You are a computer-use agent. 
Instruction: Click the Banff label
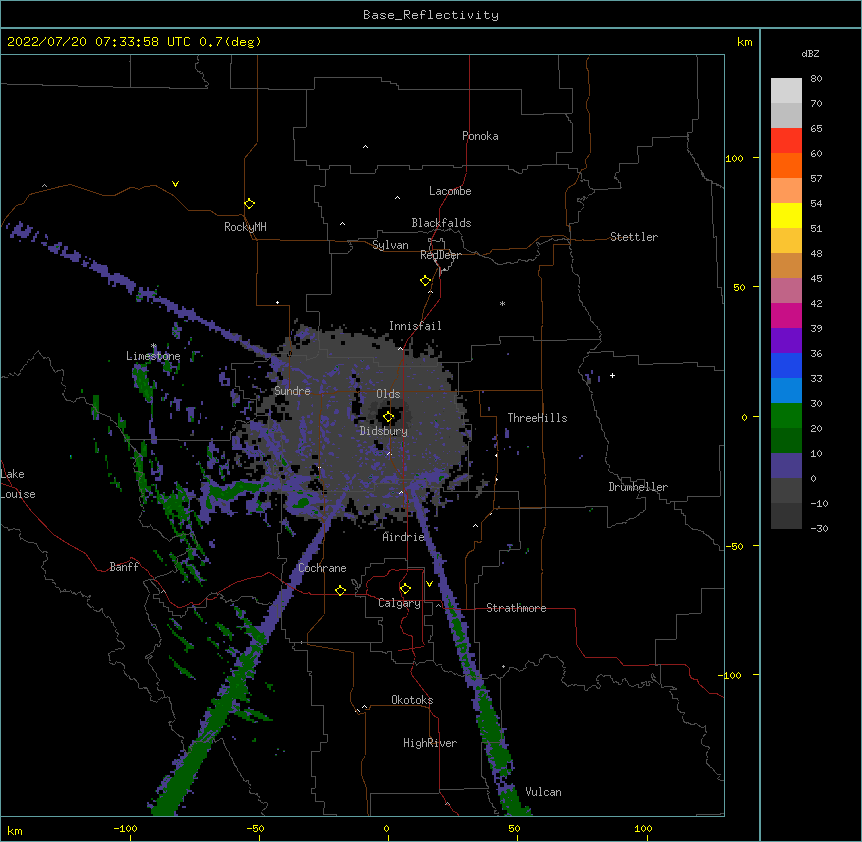pyautogui.click(x=124, y=567)
